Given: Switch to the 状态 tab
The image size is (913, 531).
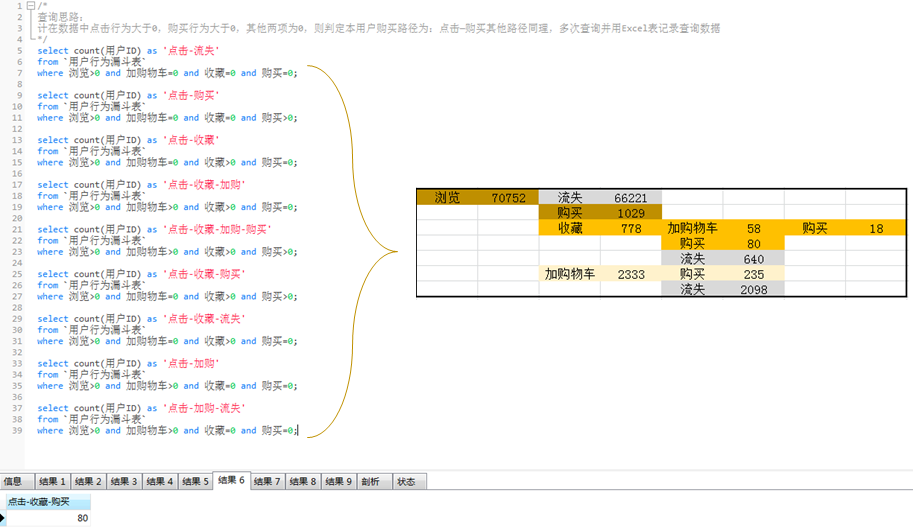Looking at the screenshot, I should tap(406, 482).
